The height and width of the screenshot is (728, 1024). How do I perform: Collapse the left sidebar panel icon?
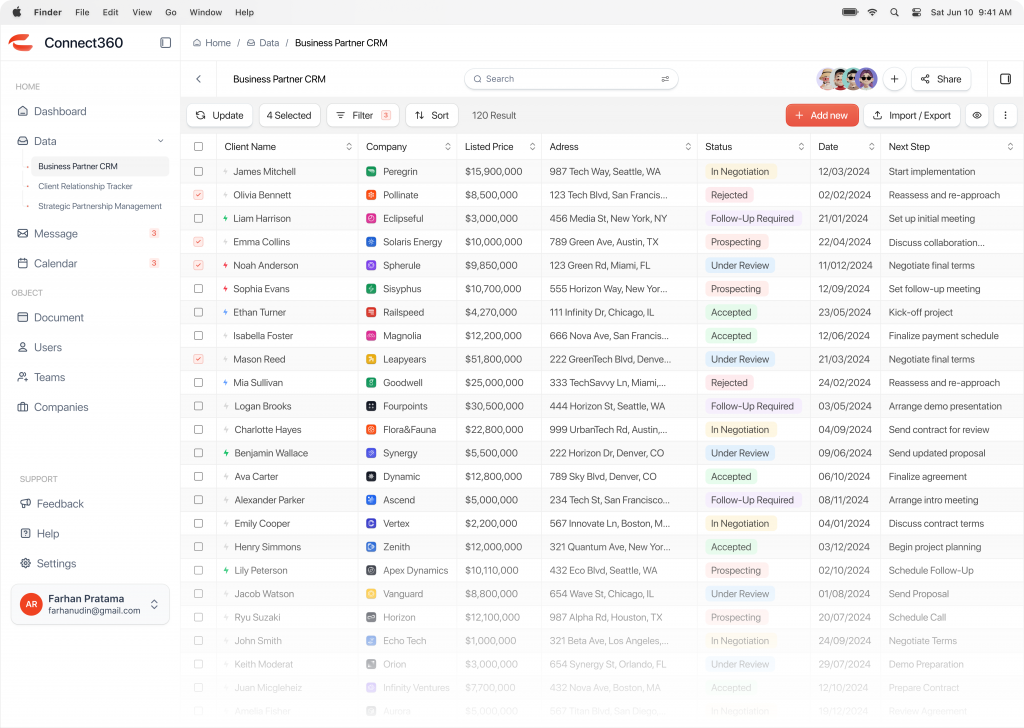click(166, 43)
